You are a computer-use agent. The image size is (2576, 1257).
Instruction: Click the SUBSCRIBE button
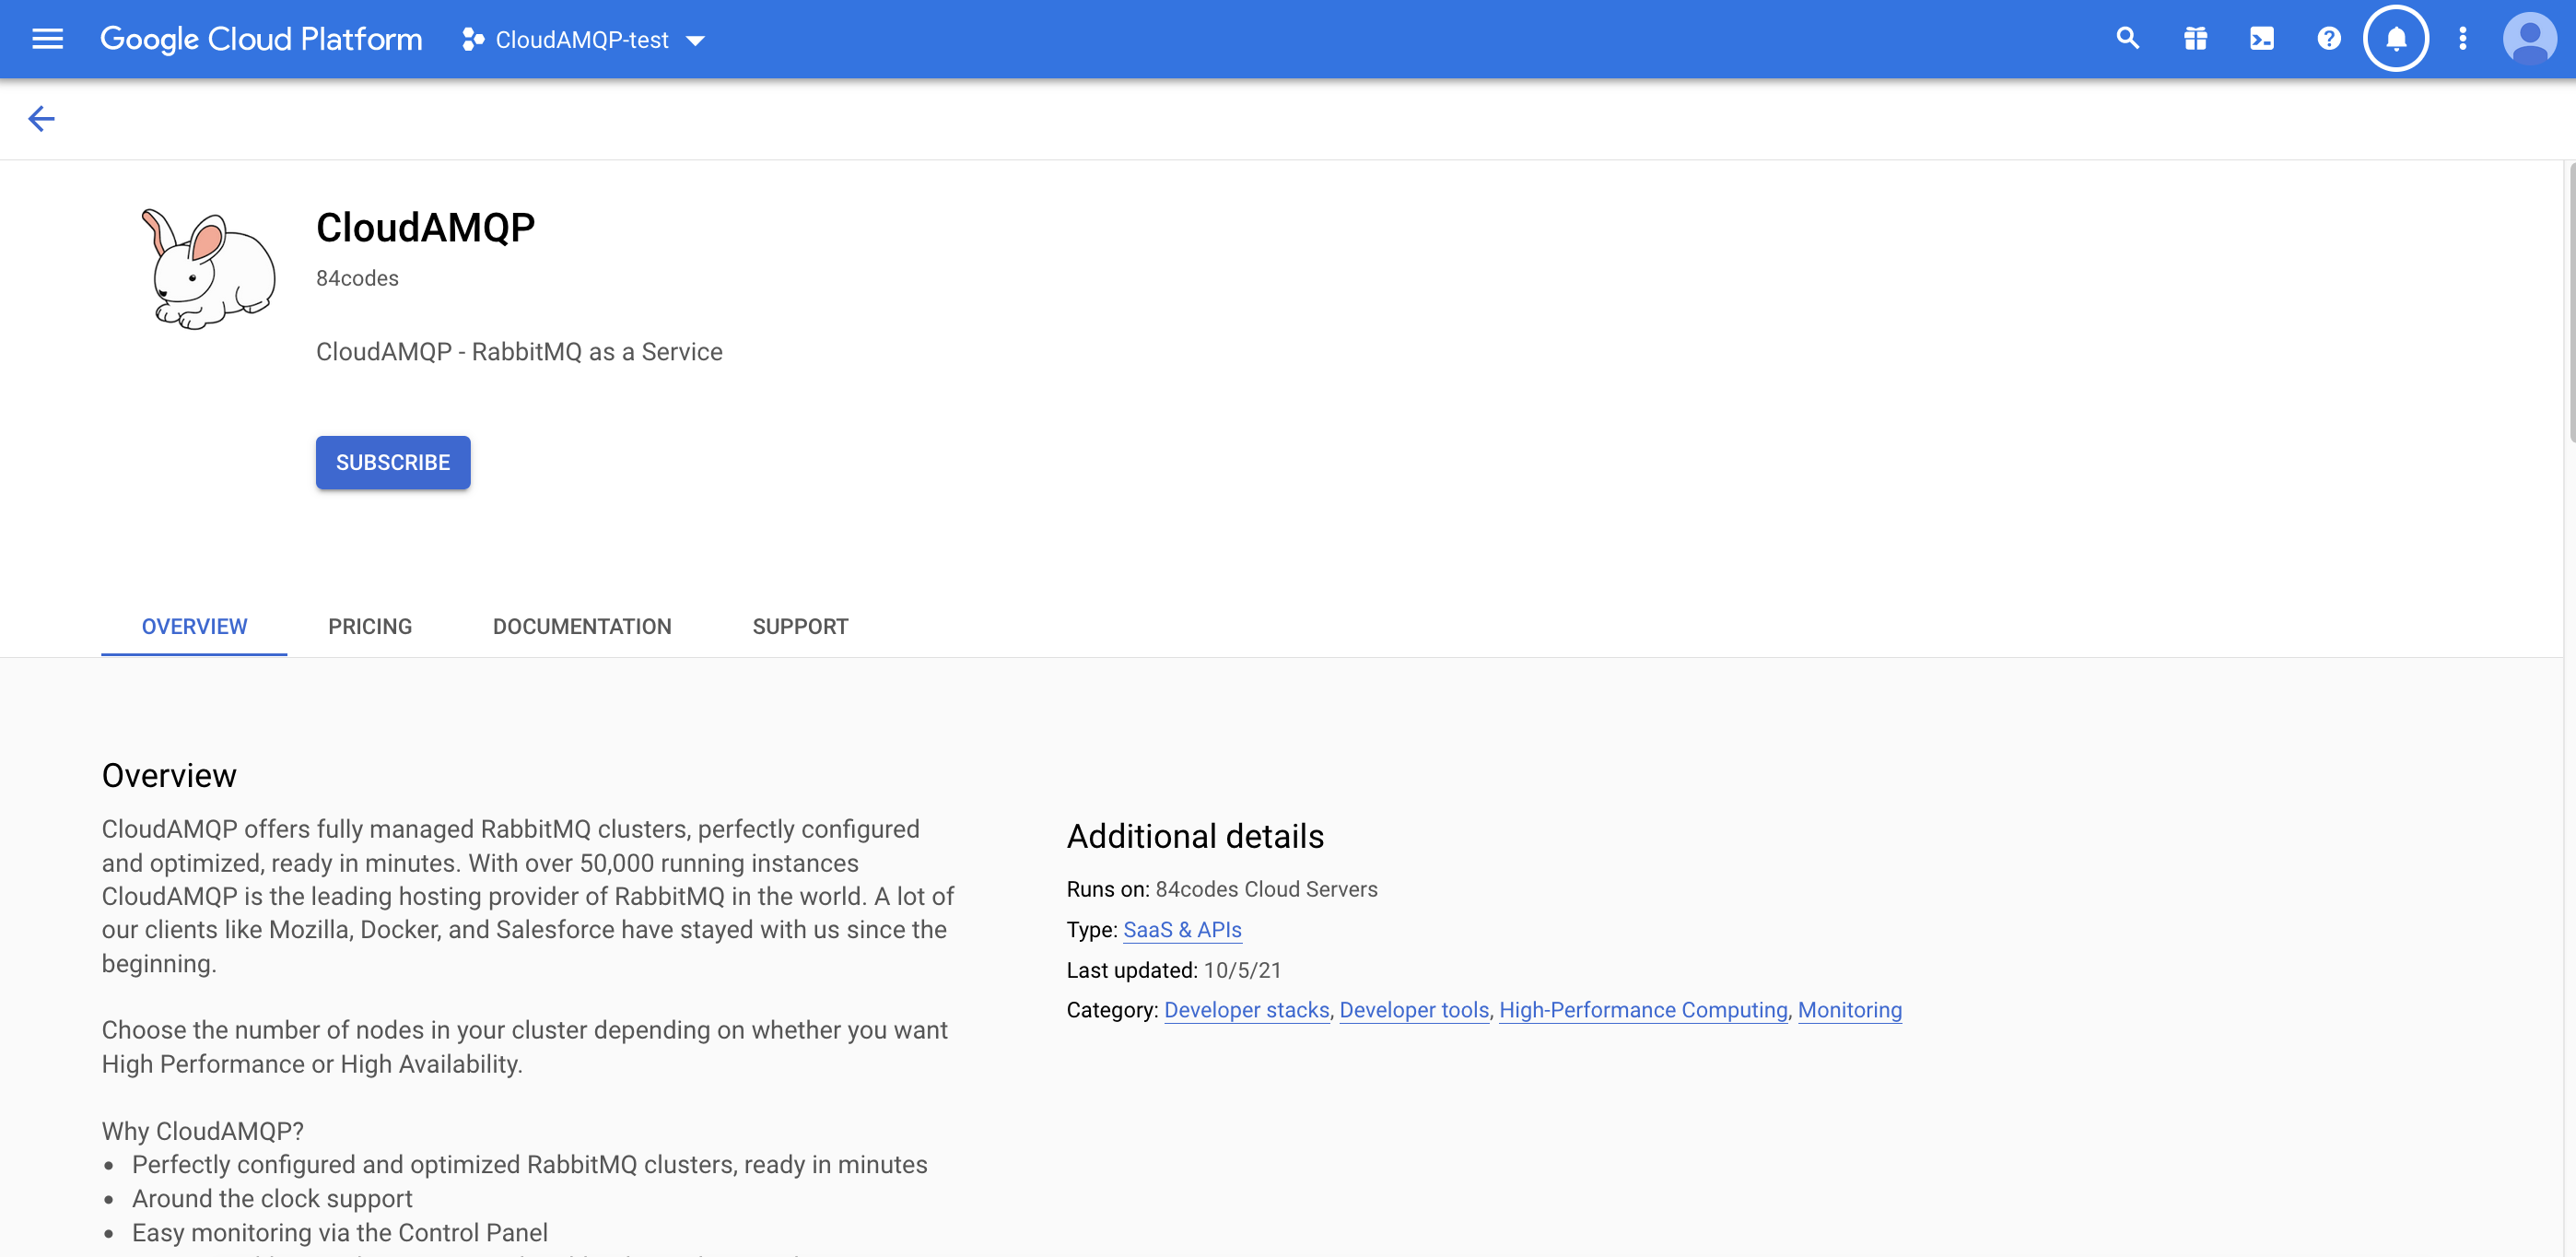coord(393,463)
